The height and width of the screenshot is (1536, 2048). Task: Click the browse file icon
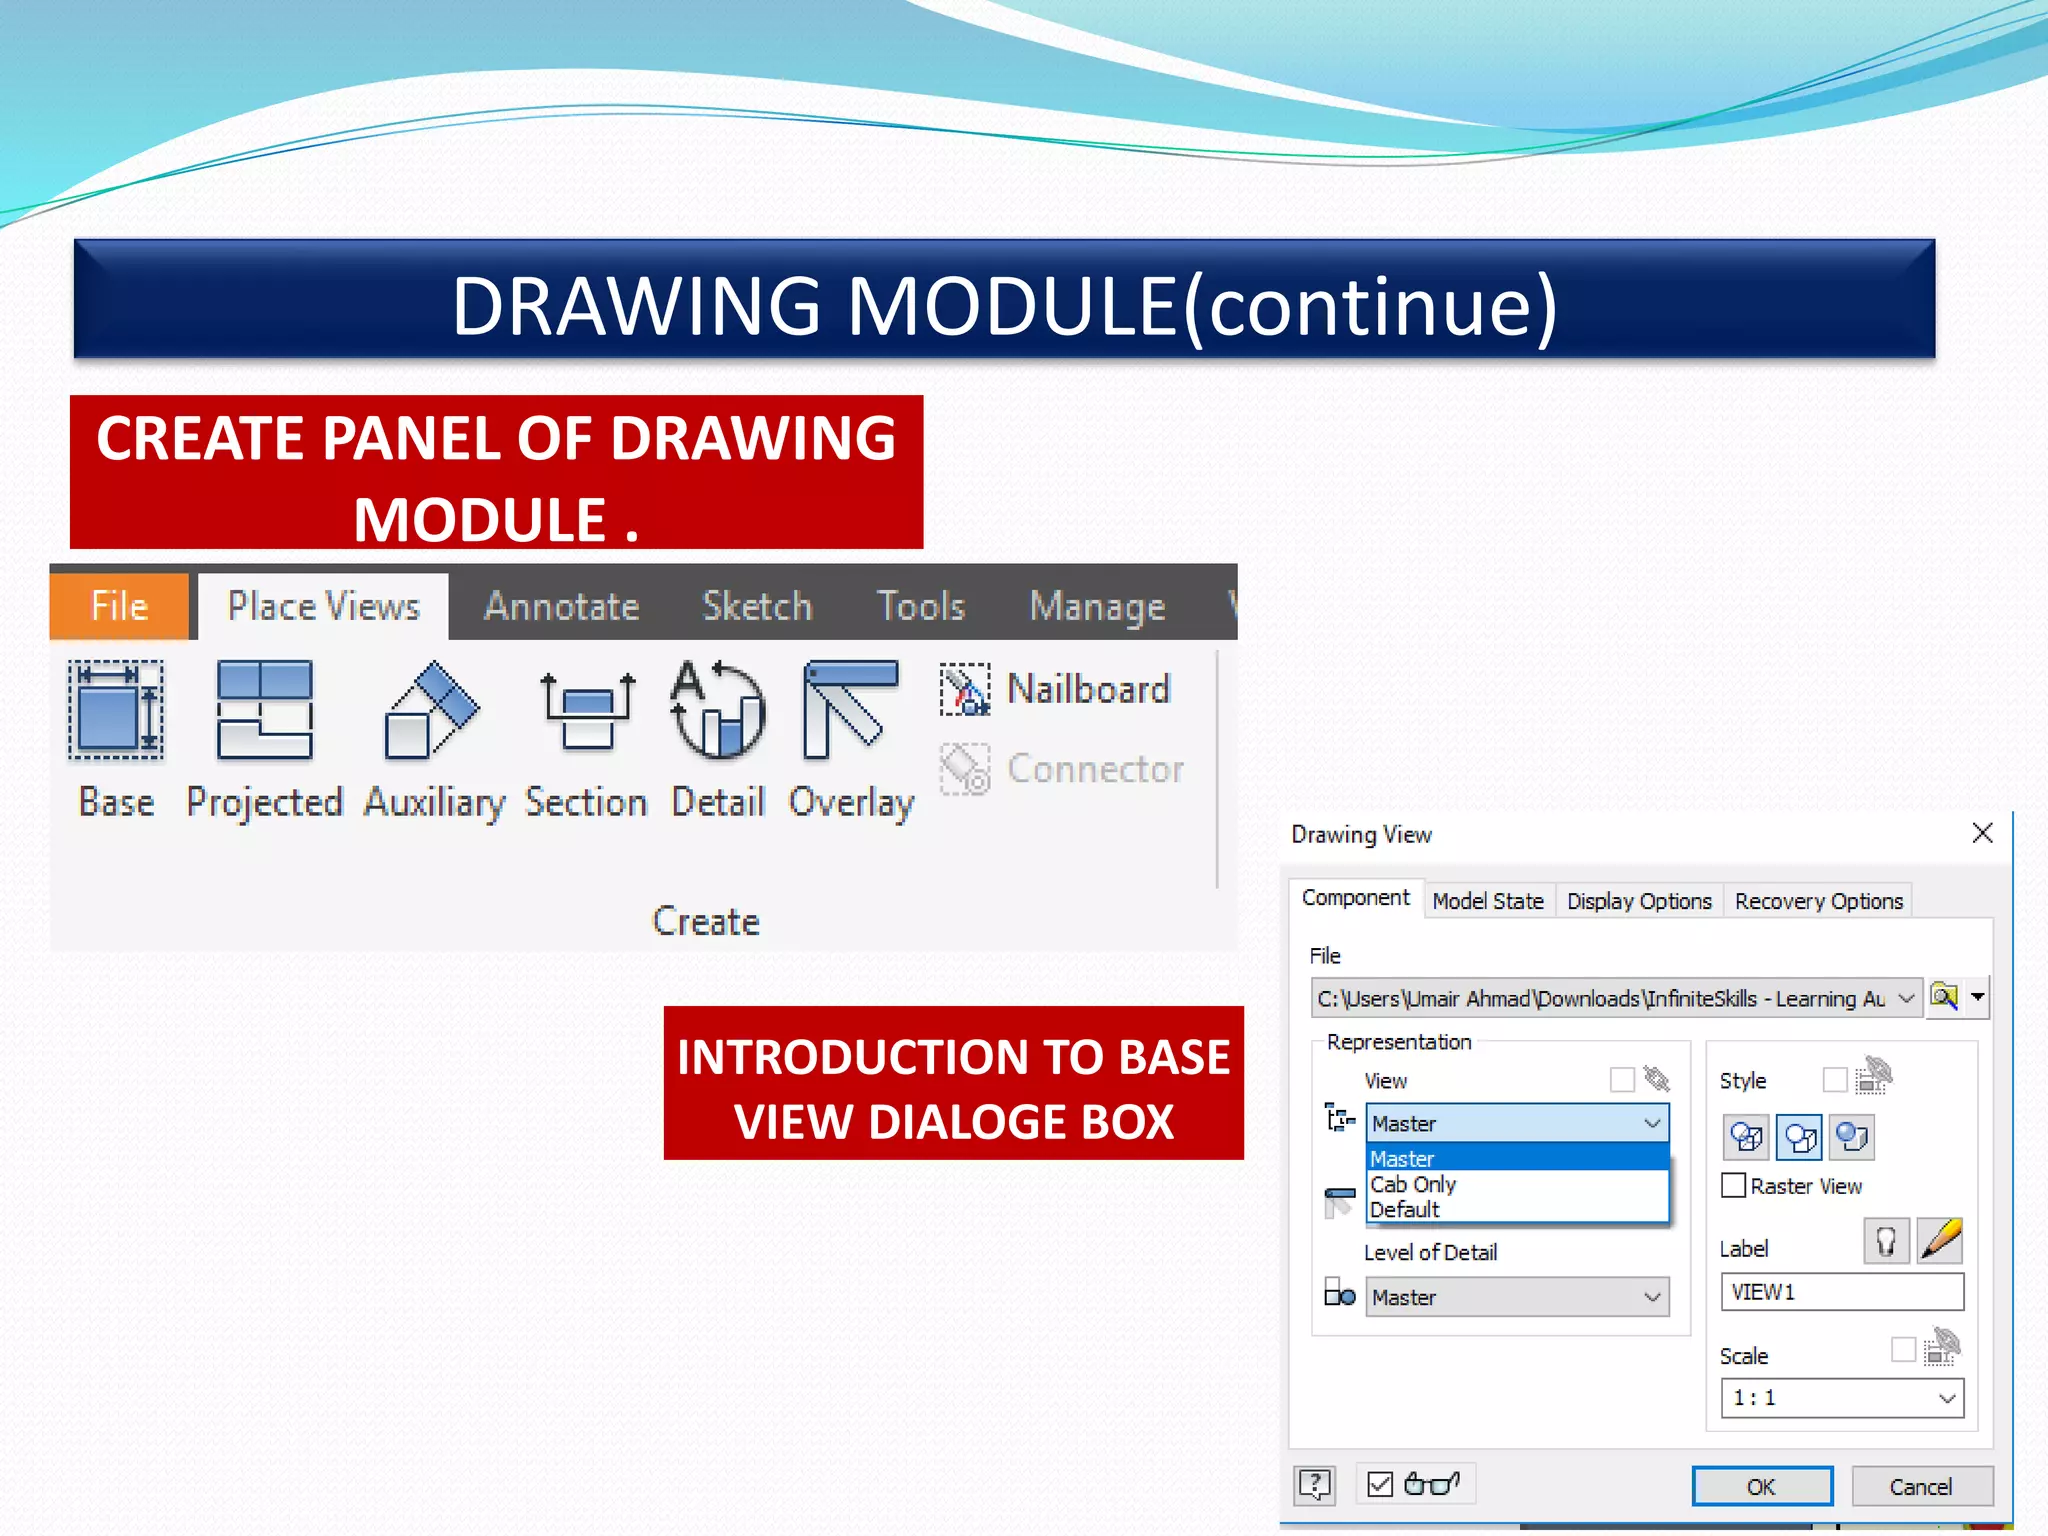click(1944, 997)
